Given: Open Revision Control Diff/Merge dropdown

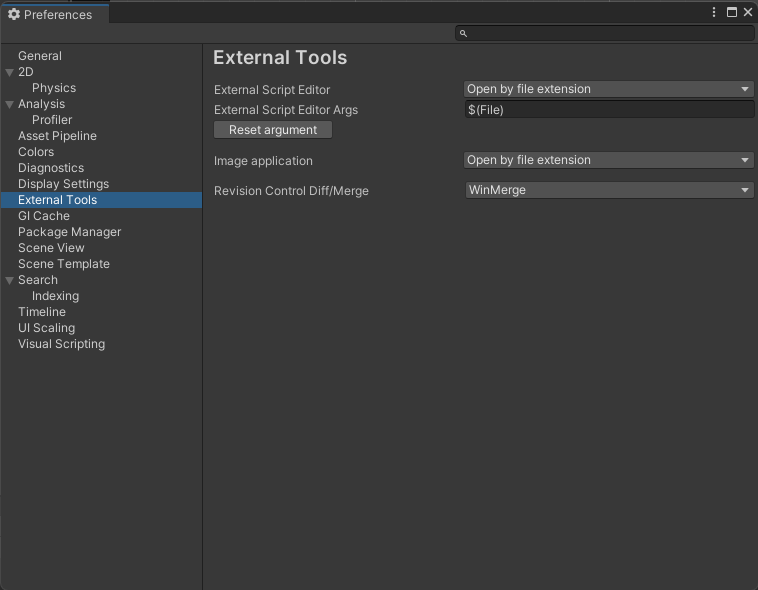Looking at the screenshot, I should (608, 190).
